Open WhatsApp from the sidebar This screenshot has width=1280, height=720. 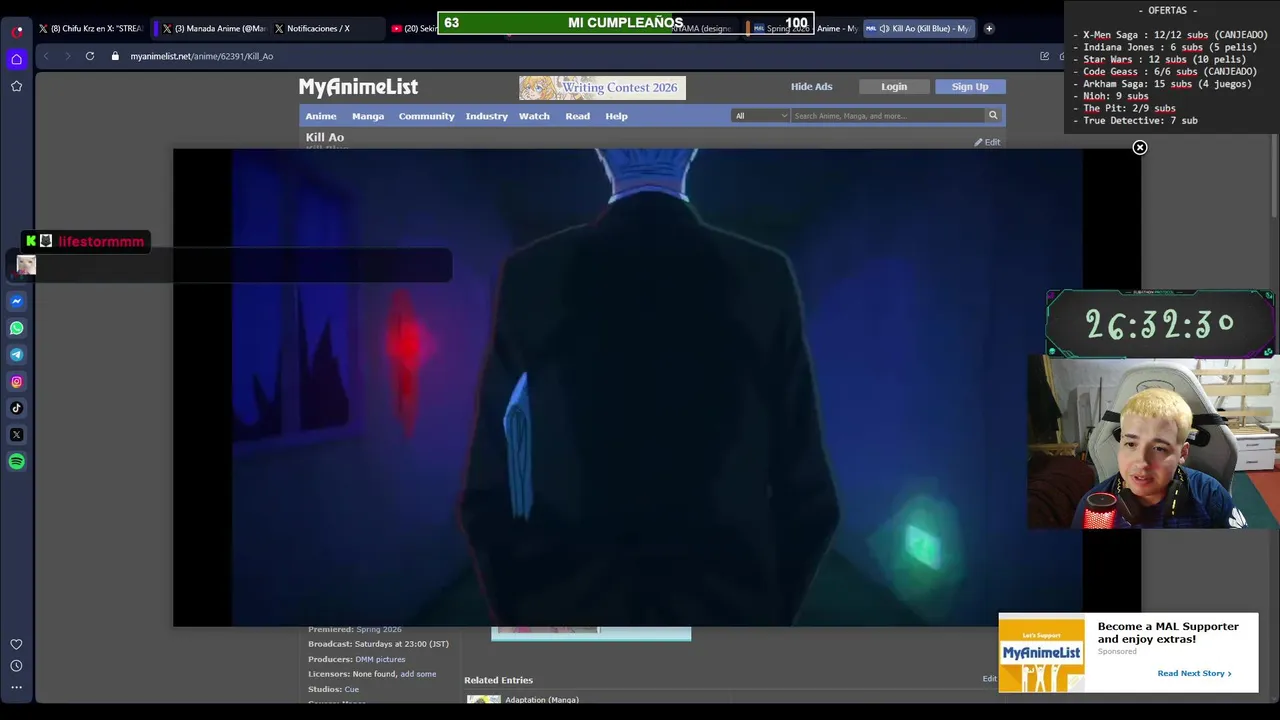17,328
